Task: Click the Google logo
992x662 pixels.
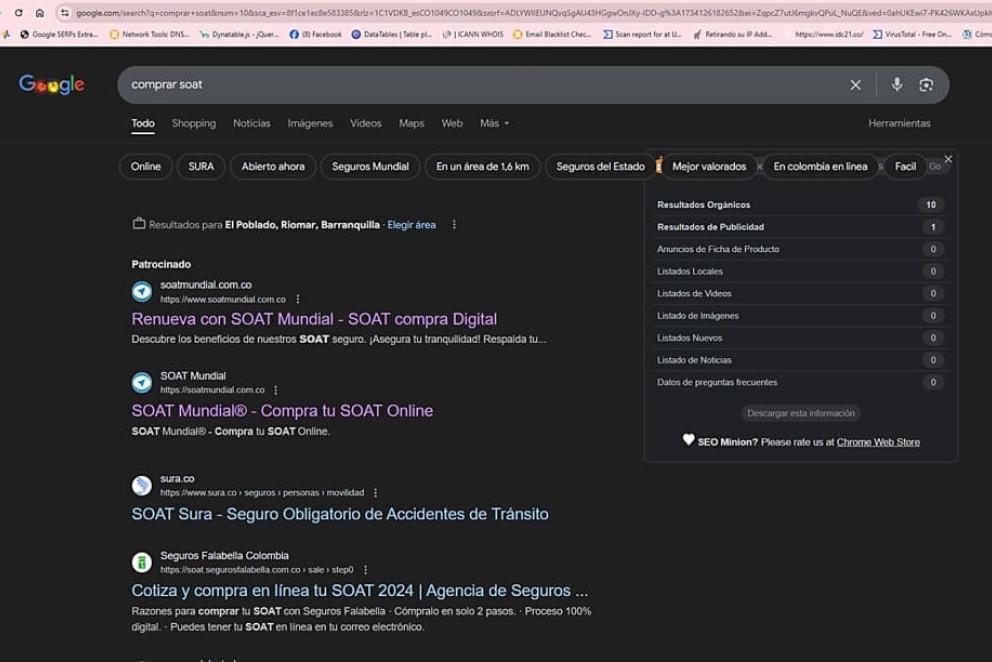Action: (x=51, y=84)
